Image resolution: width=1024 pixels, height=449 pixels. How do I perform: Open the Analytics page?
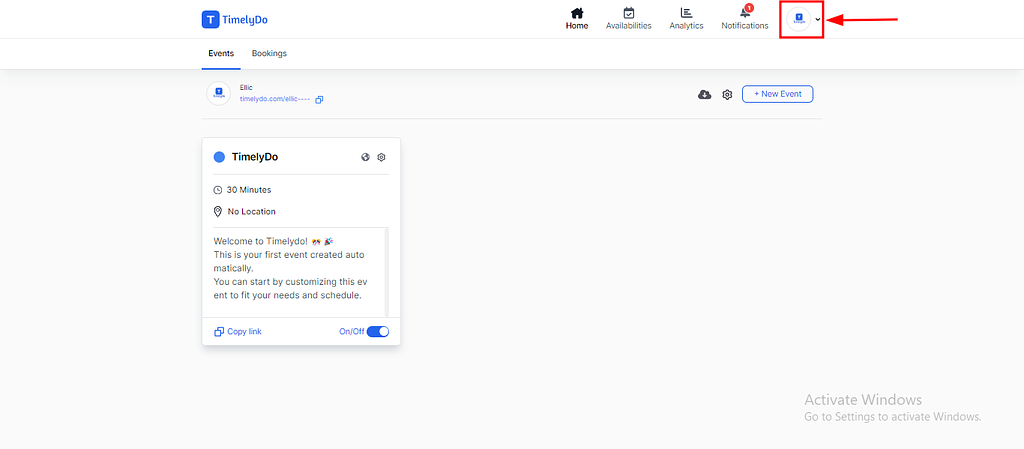point(686,19)
